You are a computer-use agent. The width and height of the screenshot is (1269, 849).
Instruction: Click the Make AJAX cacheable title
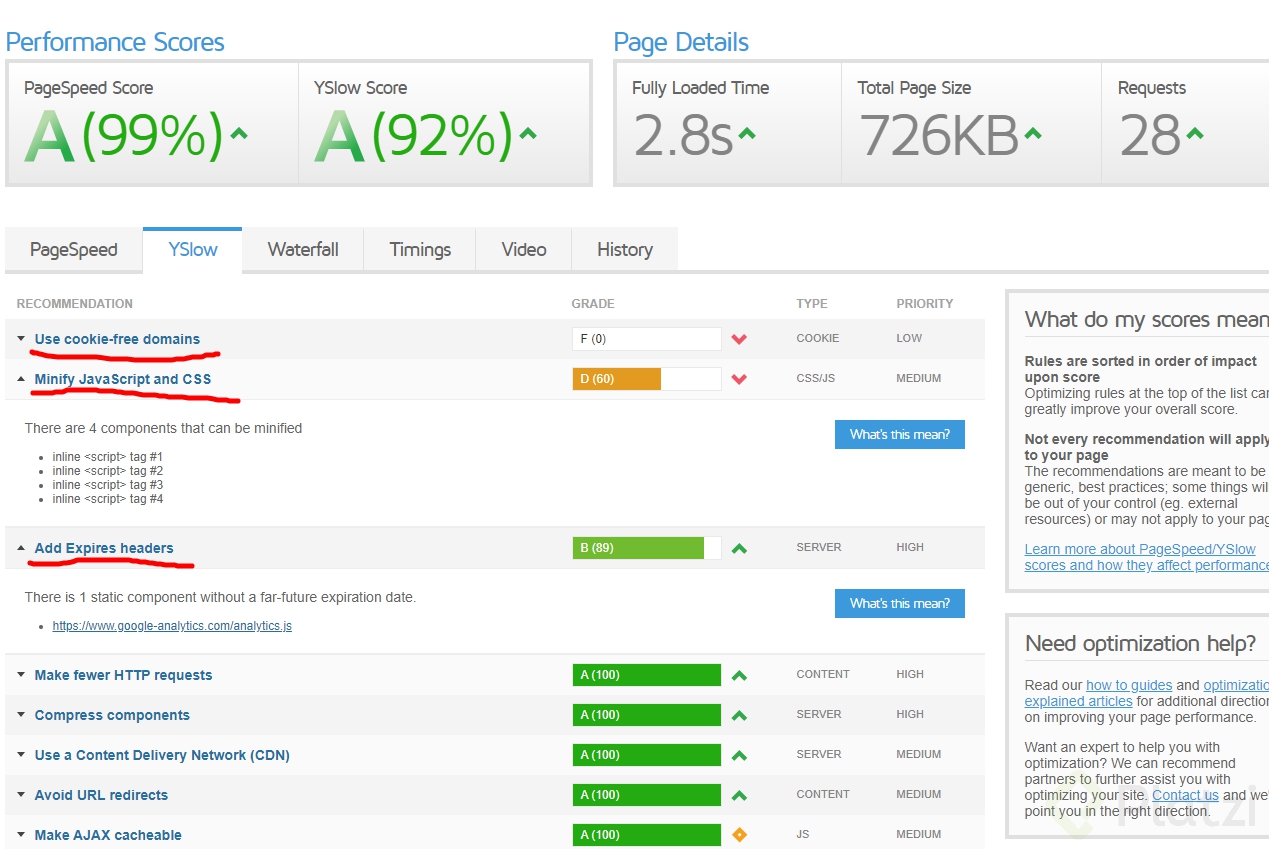pos(108,835)
